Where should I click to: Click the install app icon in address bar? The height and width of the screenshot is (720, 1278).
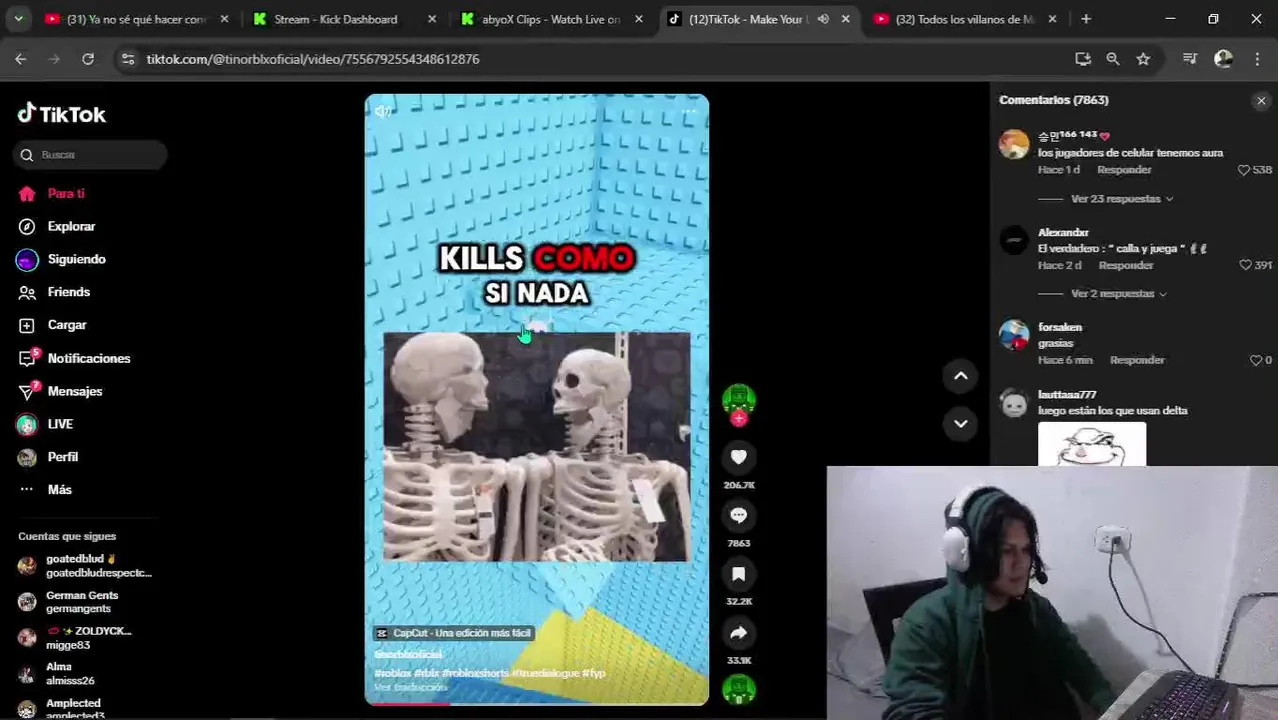click(1082, 59)
